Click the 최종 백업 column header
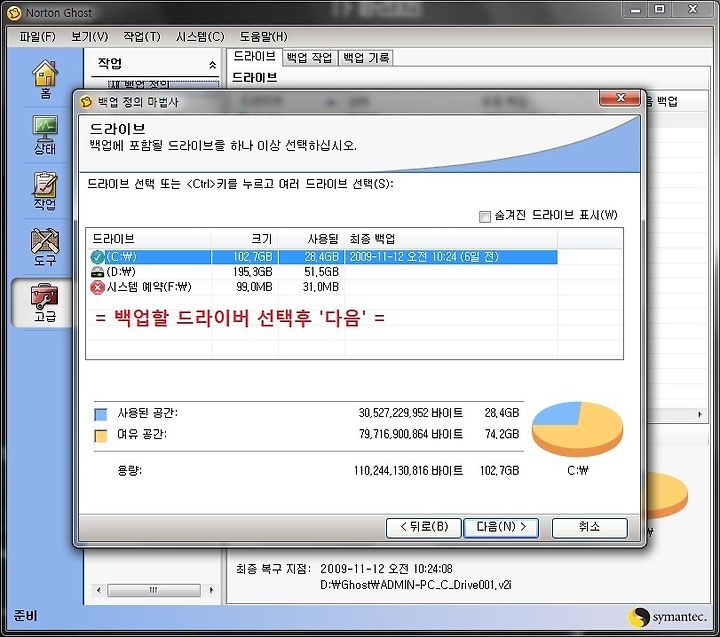 coord(451,239)
